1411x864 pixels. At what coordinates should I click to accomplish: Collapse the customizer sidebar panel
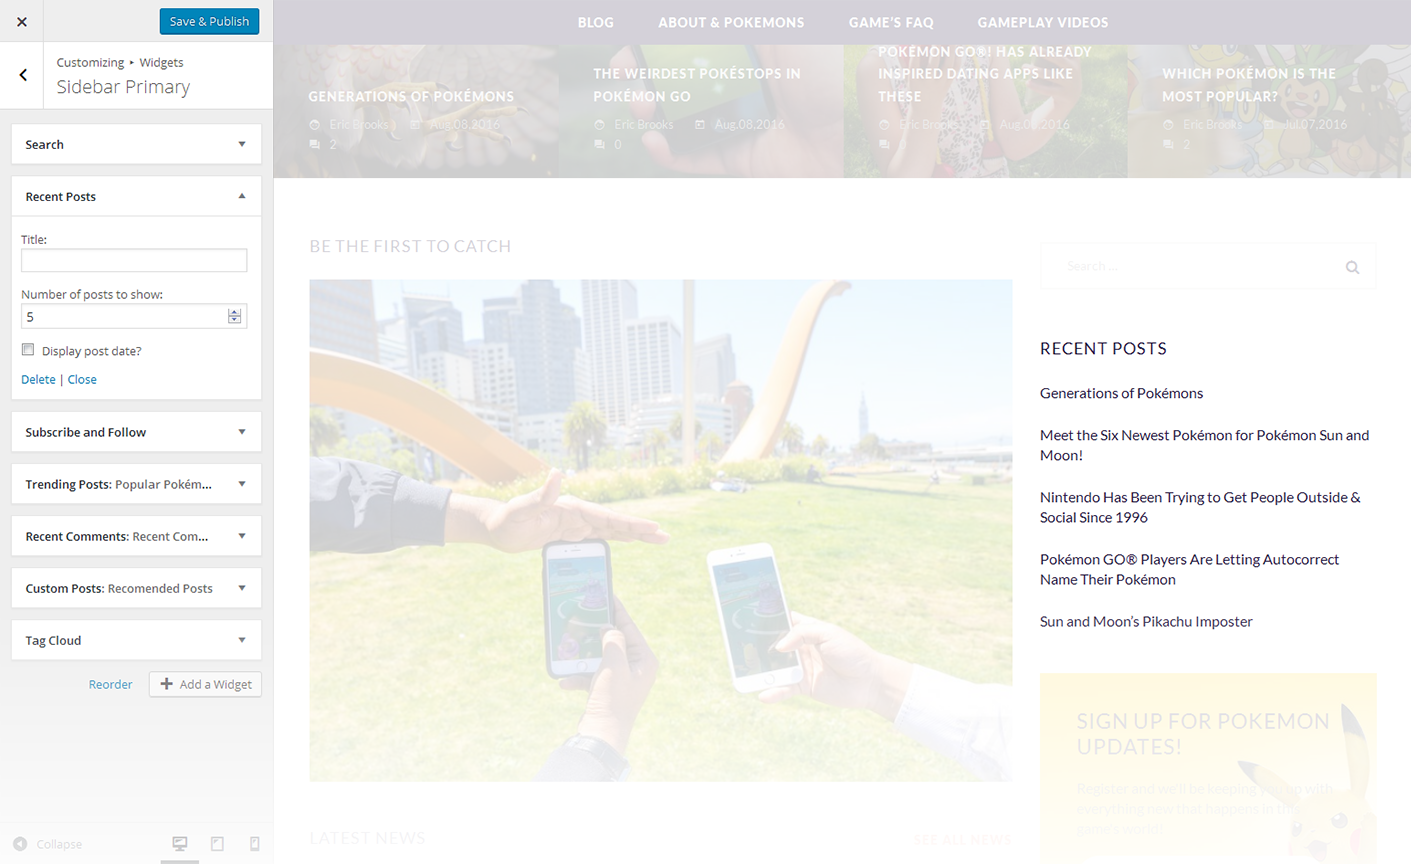pyautogui.click(x=48, y=844)
